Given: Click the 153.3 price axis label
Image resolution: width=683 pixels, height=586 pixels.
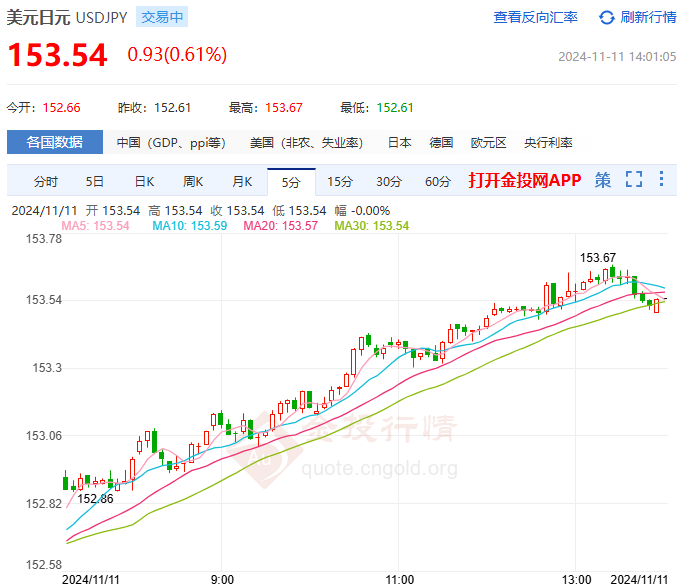Looking at the screenshot, I should pos(47,368).
